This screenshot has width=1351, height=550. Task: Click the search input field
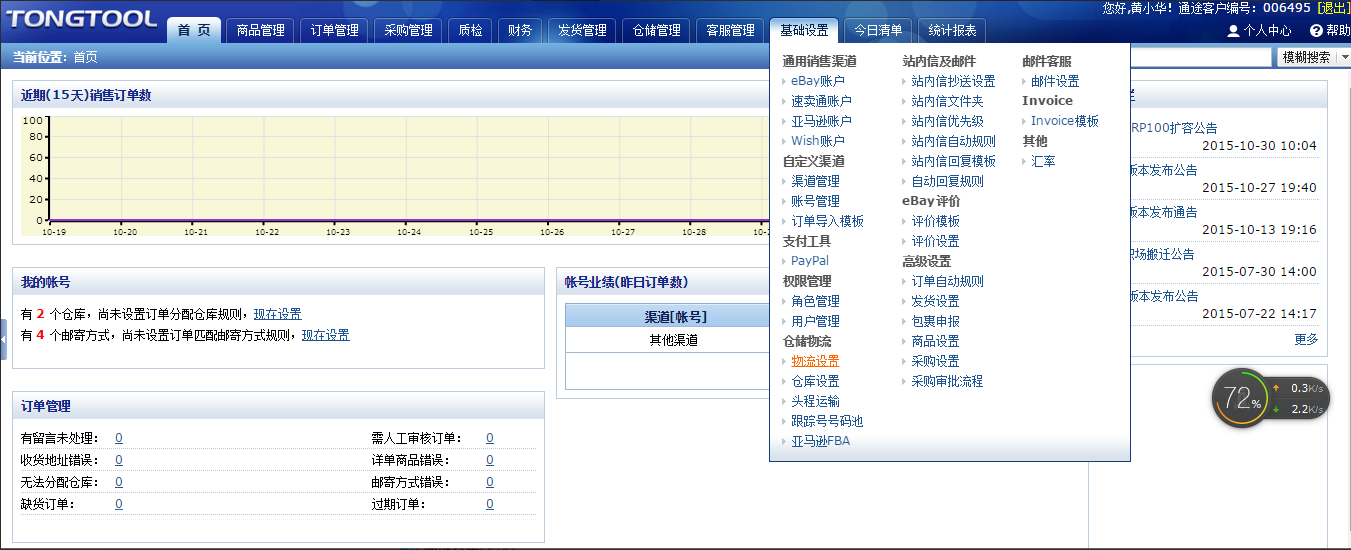point(1202,57)
